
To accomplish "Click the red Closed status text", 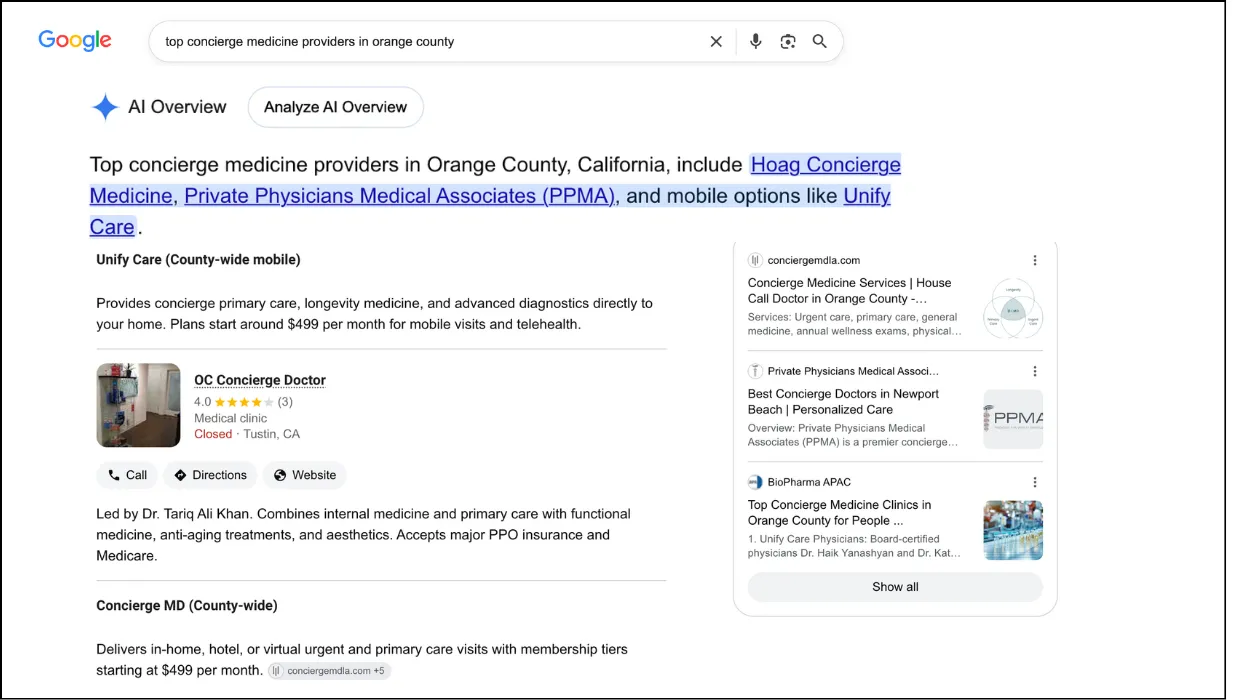I will click(213, 434).
